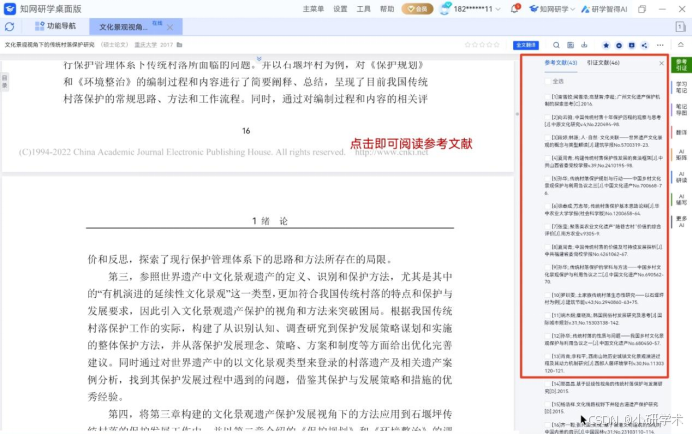Open the AI辅写 sidebar item
Screen dimensions: 692x434
tap(681, 199)
